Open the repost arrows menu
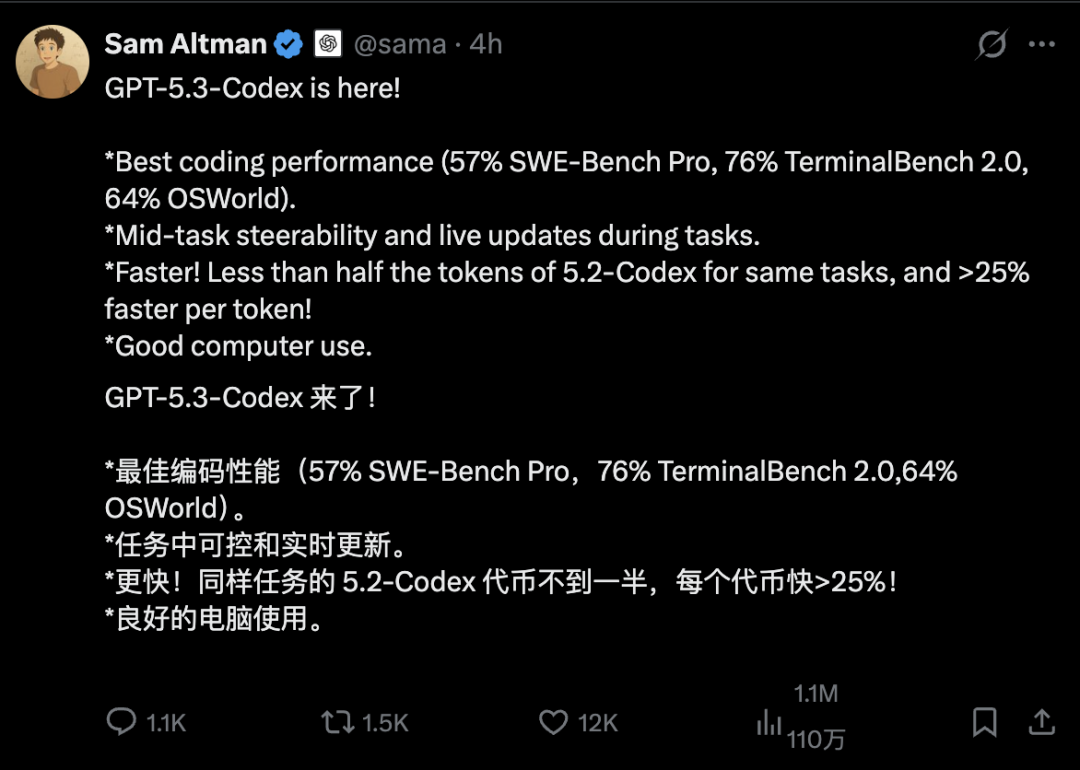 pos(337,722)
